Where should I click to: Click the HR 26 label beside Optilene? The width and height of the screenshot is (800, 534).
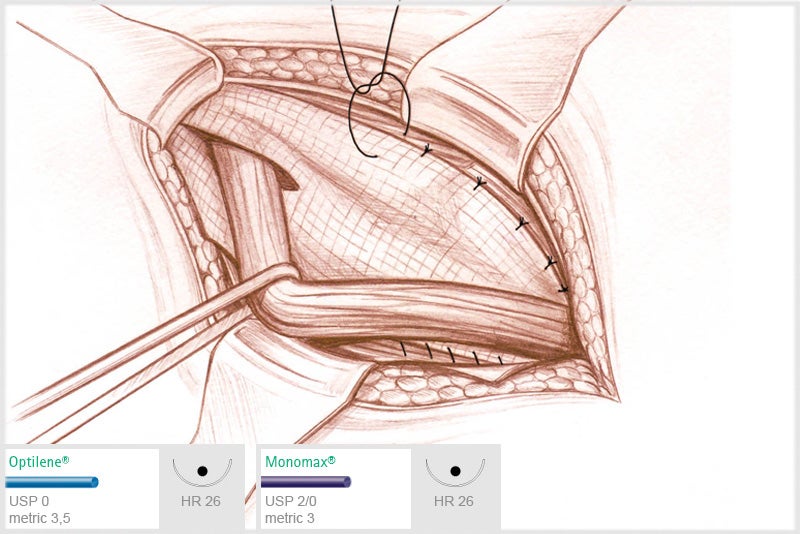pos(201,501)
